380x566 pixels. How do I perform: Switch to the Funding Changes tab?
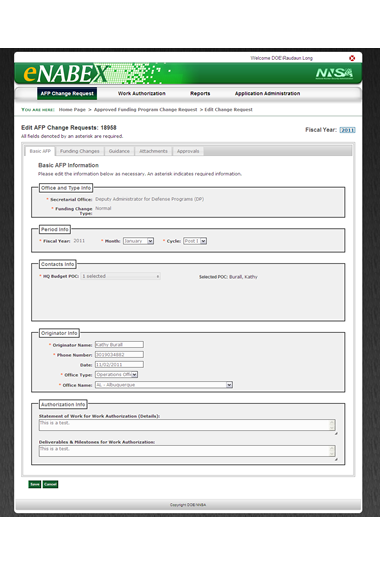pos(79,151)
